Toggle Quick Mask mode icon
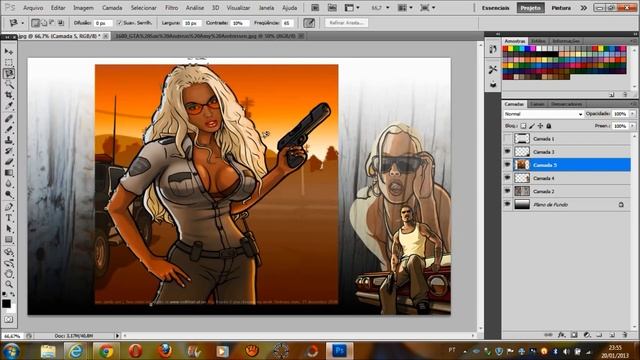Viewport: 640px width, 360px height. pyautogui.click(x=9, y=319)
